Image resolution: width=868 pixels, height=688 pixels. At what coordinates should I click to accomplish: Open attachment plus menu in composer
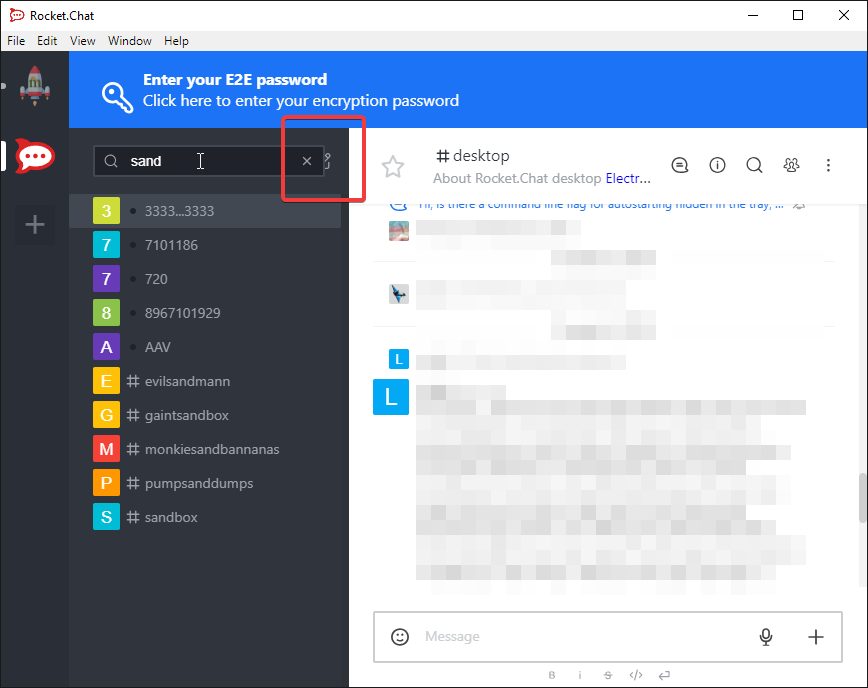[815, 637]
